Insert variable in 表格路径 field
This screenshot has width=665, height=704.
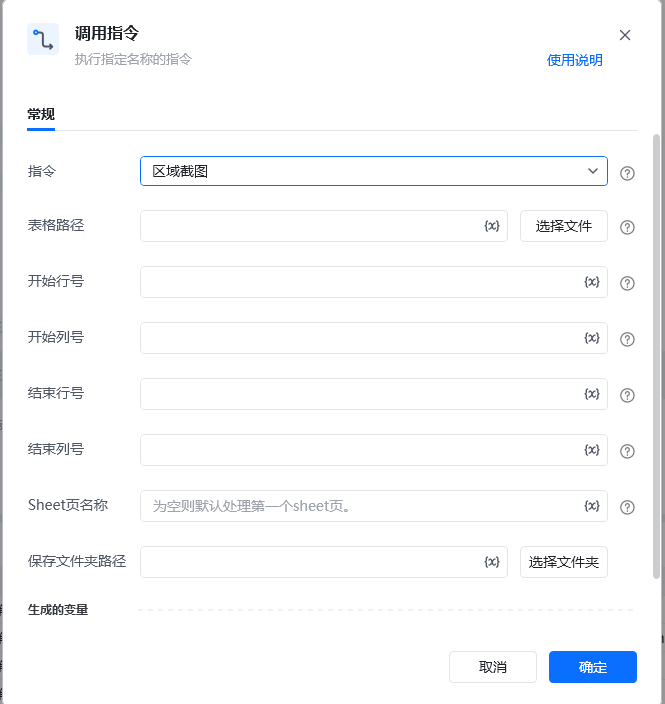click(492, 226)
